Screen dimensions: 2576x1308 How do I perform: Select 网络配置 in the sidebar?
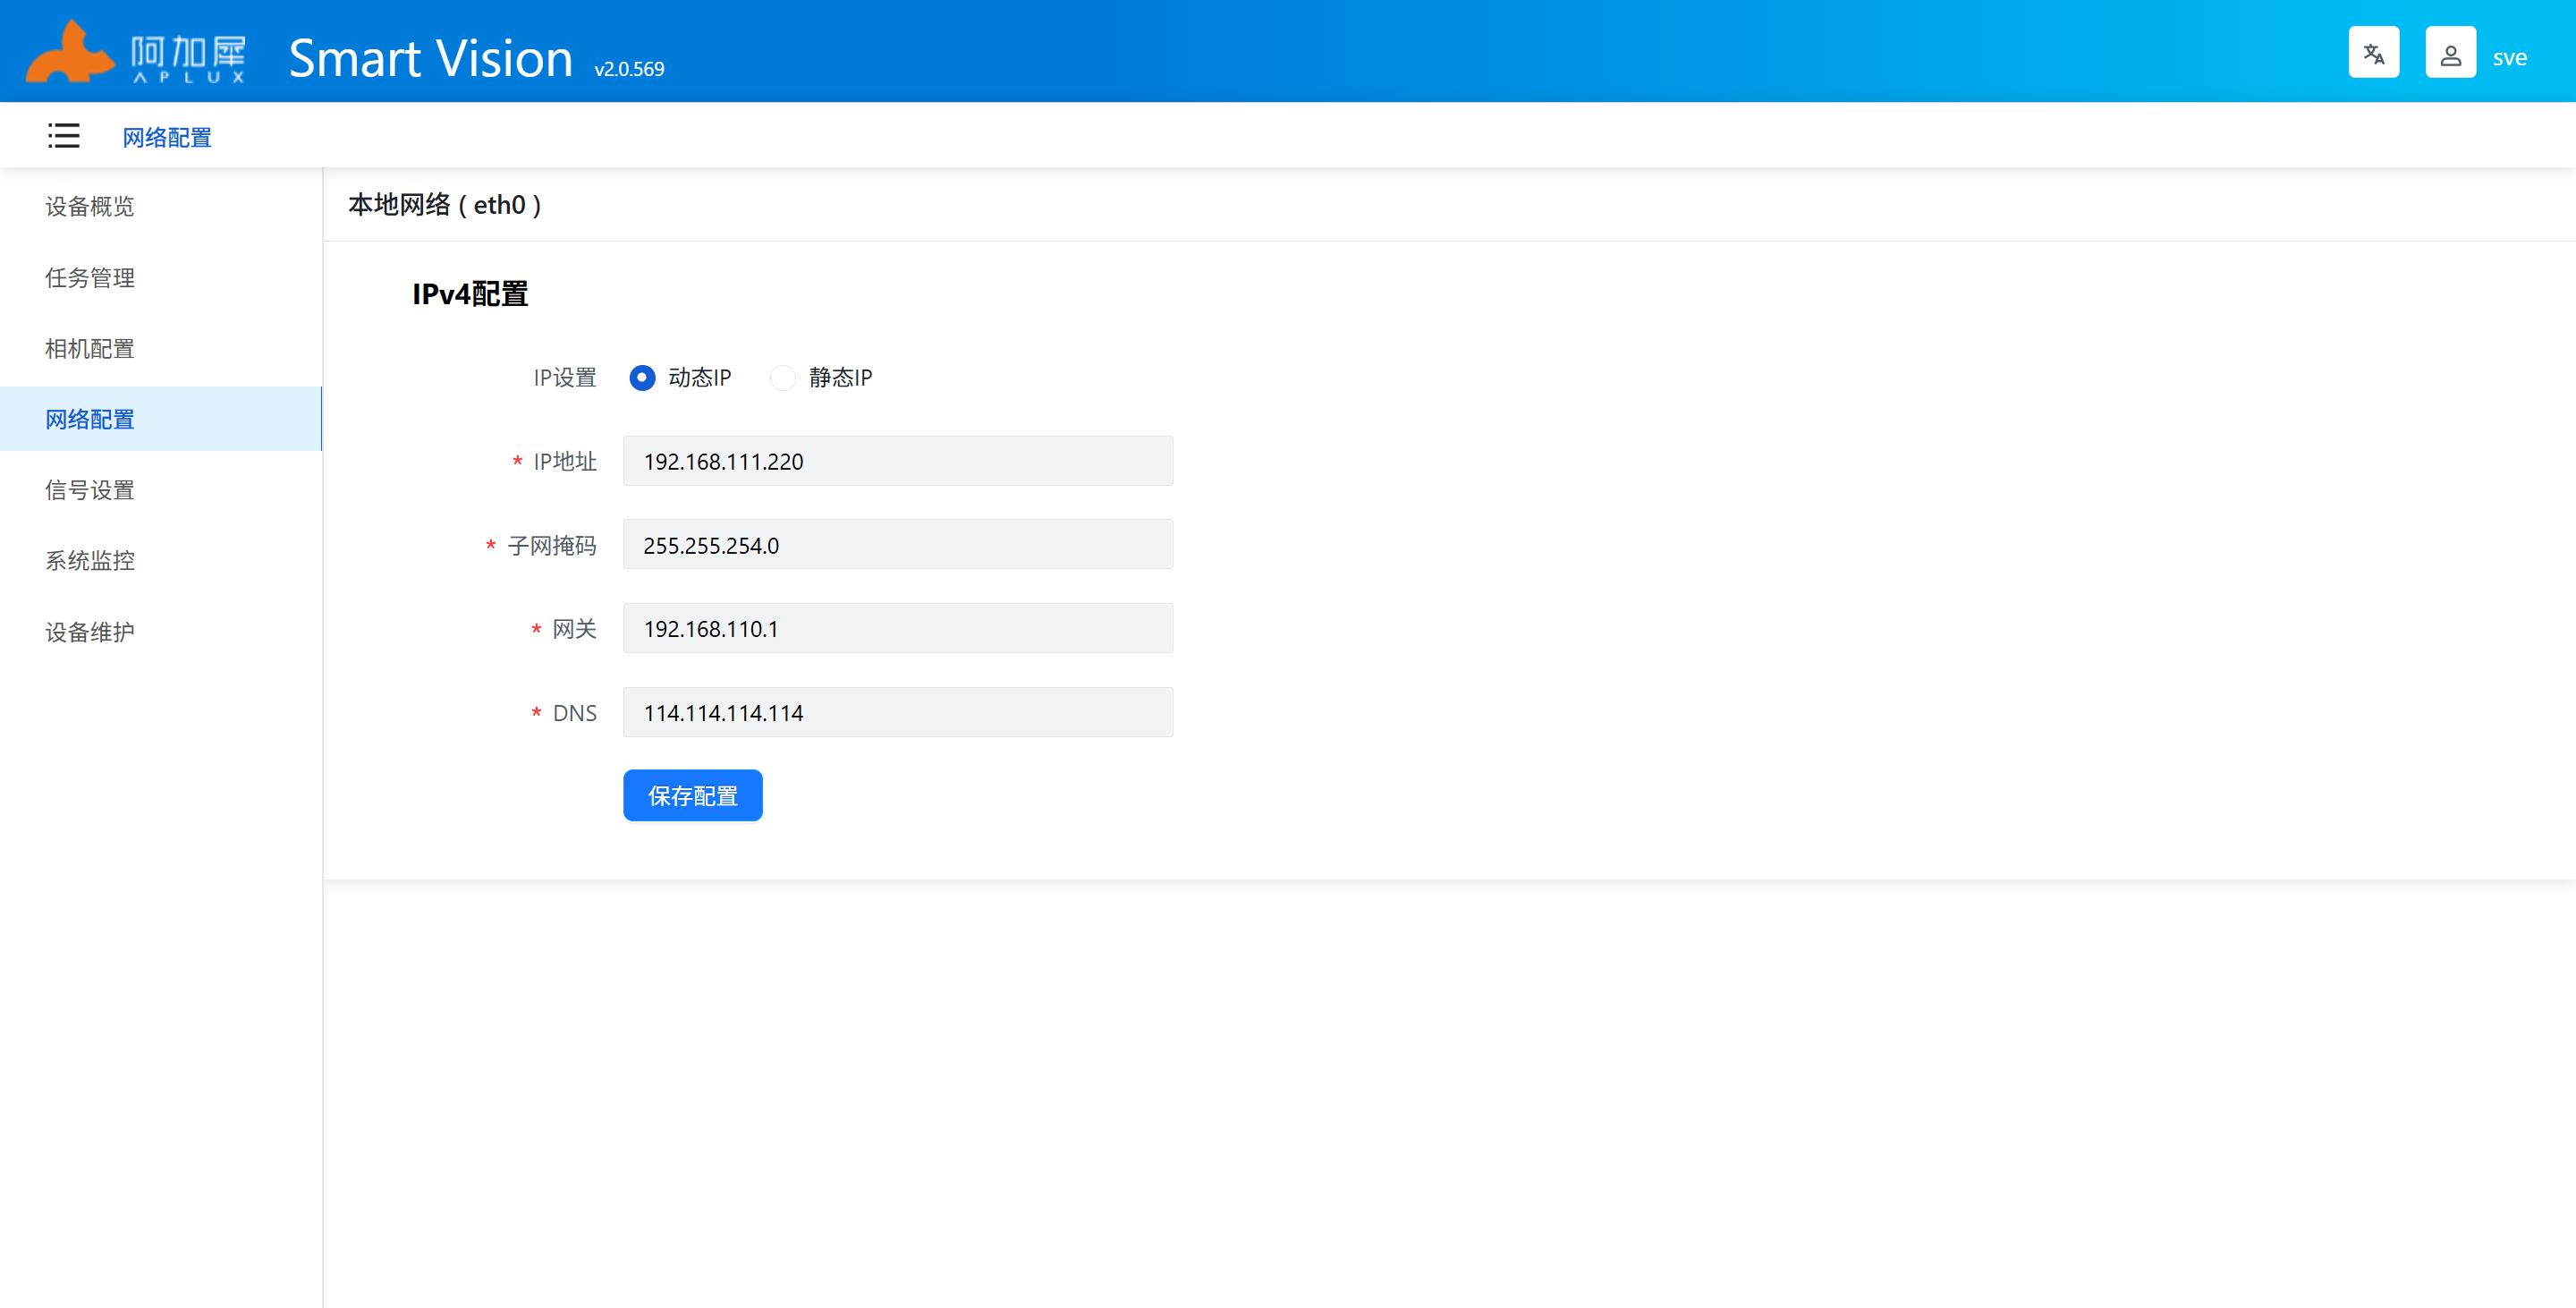pyautogui.click(x=90, y=420)
